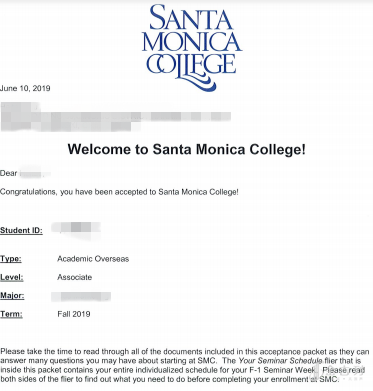This screenshot has height=391, width=373.
Task: Click the Type label
Action: click(x=11, y=259)
